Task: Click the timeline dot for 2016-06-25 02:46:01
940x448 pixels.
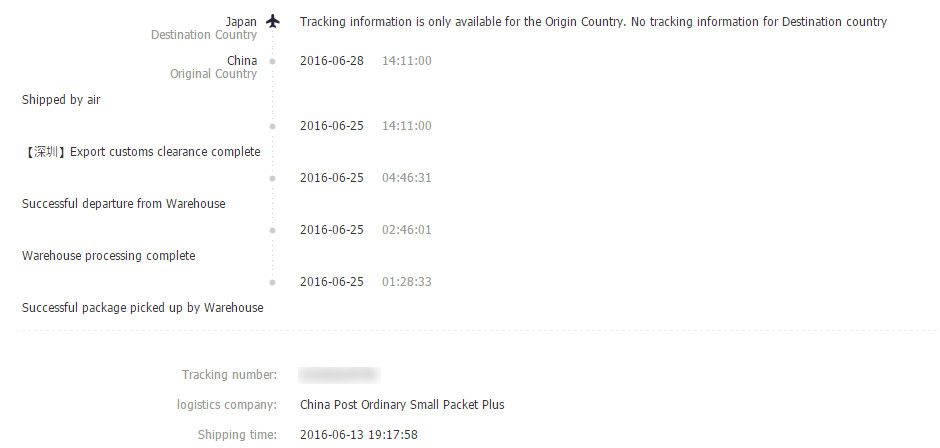Action: (272, 230)
